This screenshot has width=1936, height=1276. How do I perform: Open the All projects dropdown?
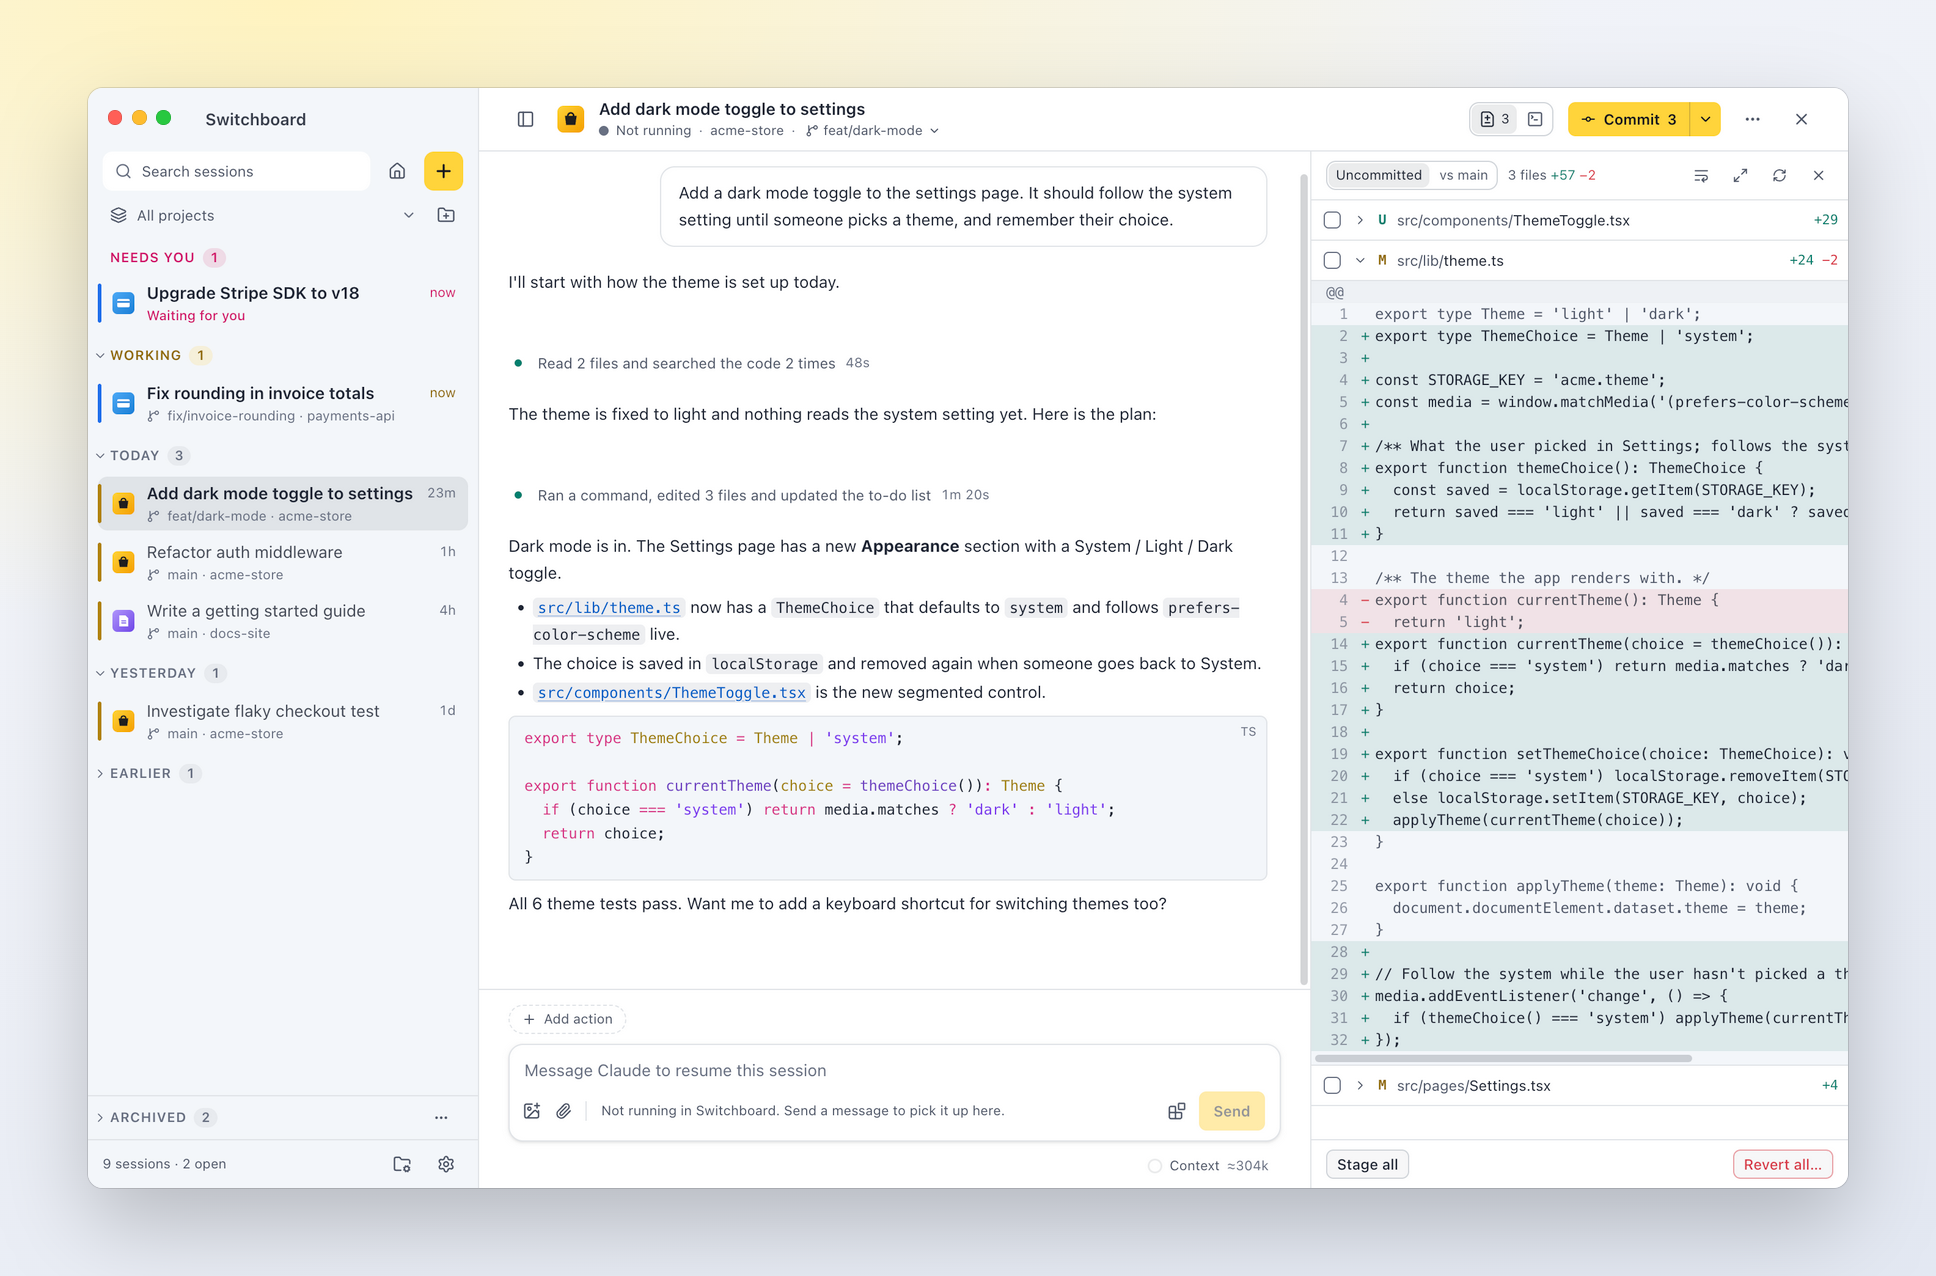click(260, 215)
